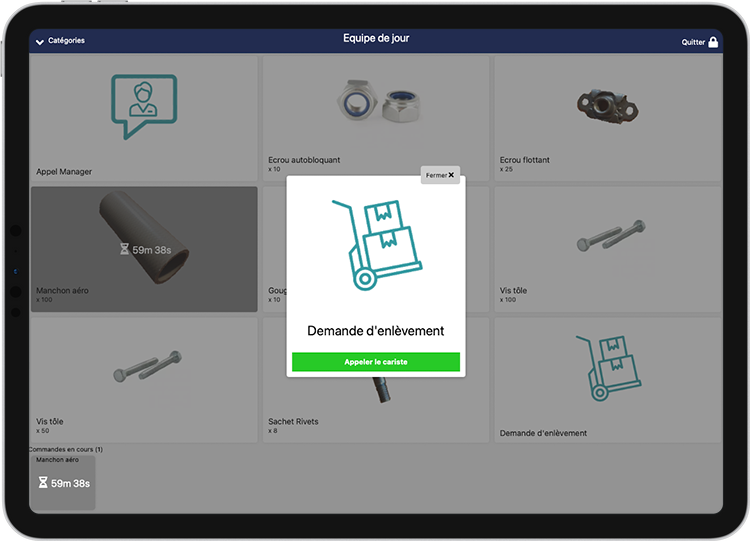Click the Quitter lock icon
This screenshot has width=750, height=541.
713,42
